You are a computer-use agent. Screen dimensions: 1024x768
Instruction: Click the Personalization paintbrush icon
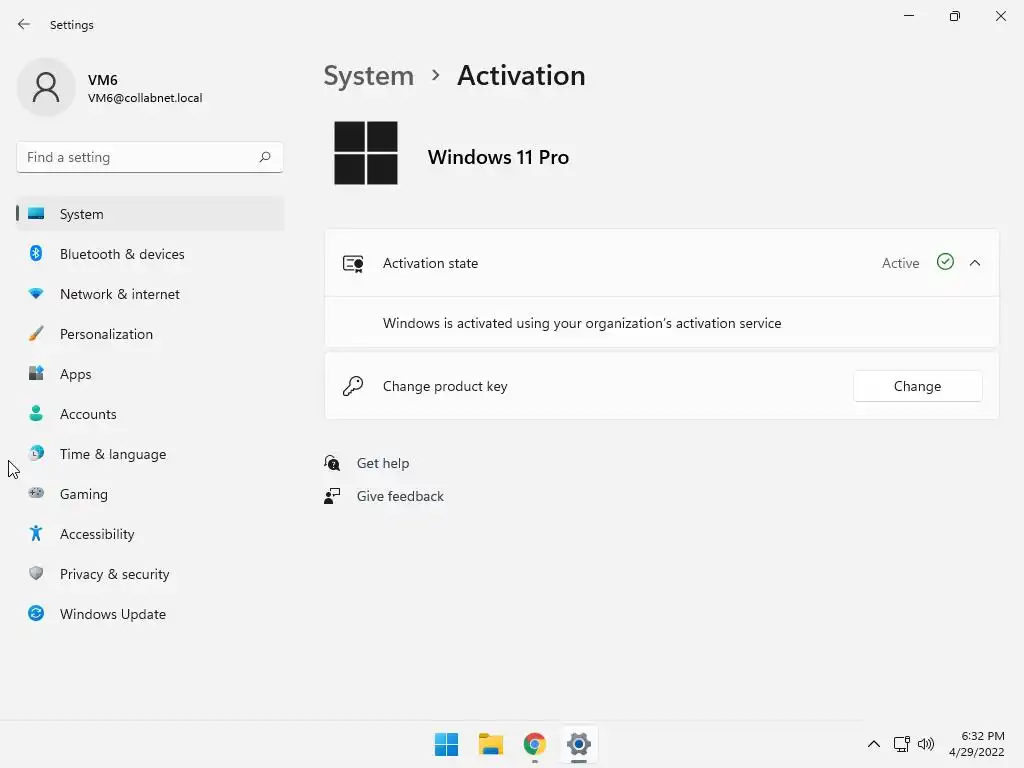pyautogui.click(x=36, y=334)
